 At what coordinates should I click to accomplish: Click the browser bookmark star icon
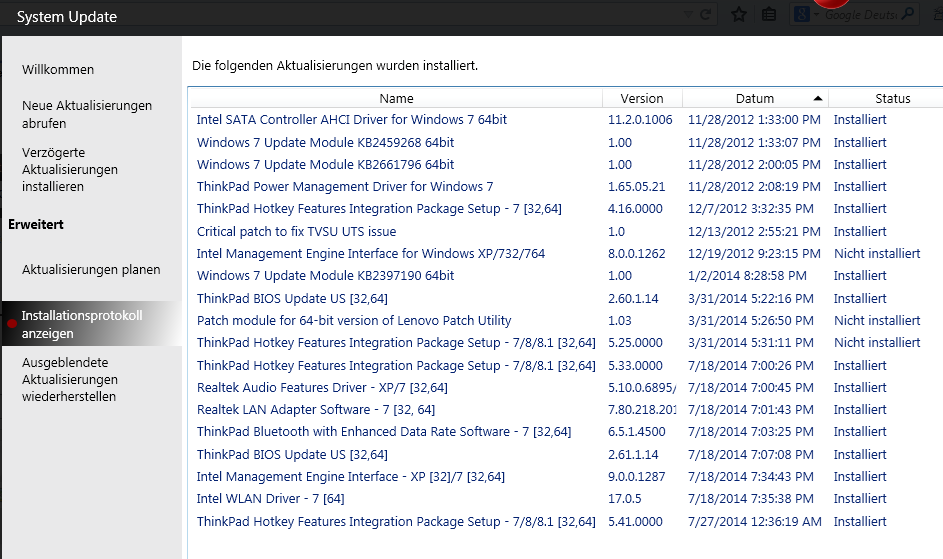tap(739, 14)
